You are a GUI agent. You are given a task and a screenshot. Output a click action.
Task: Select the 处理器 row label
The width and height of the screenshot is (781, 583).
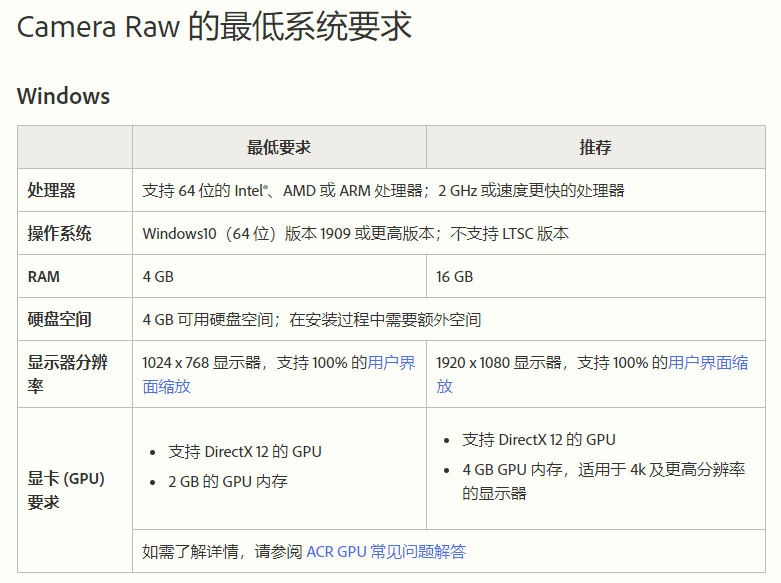tap(51, 190)
